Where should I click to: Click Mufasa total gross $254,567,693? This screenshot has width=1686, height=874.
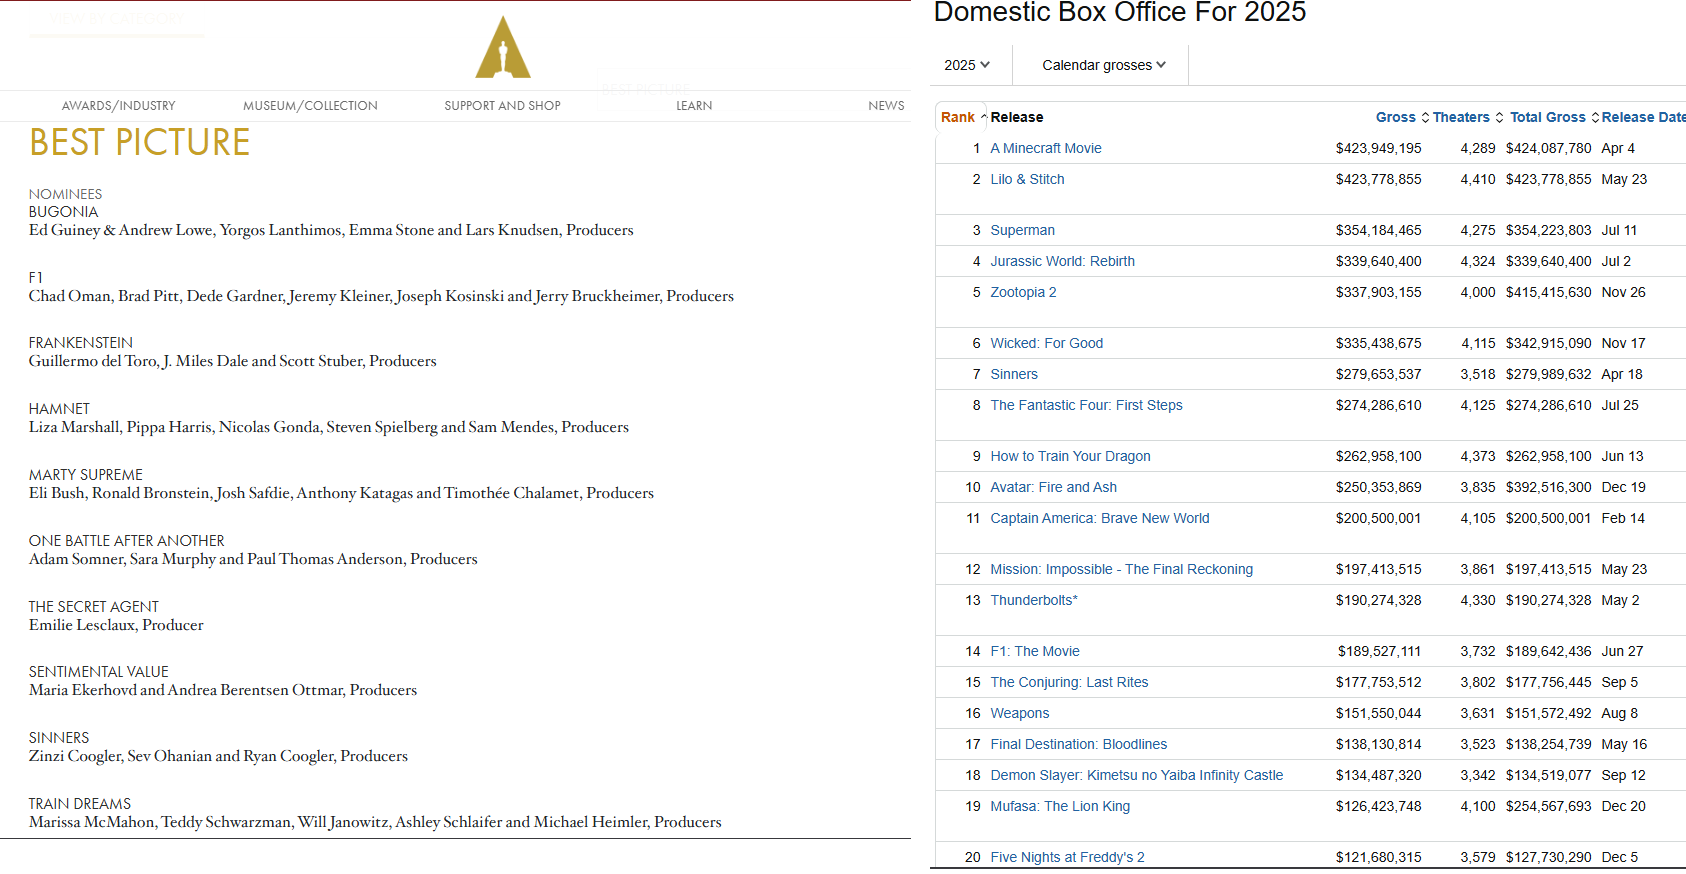point(1548,806)
